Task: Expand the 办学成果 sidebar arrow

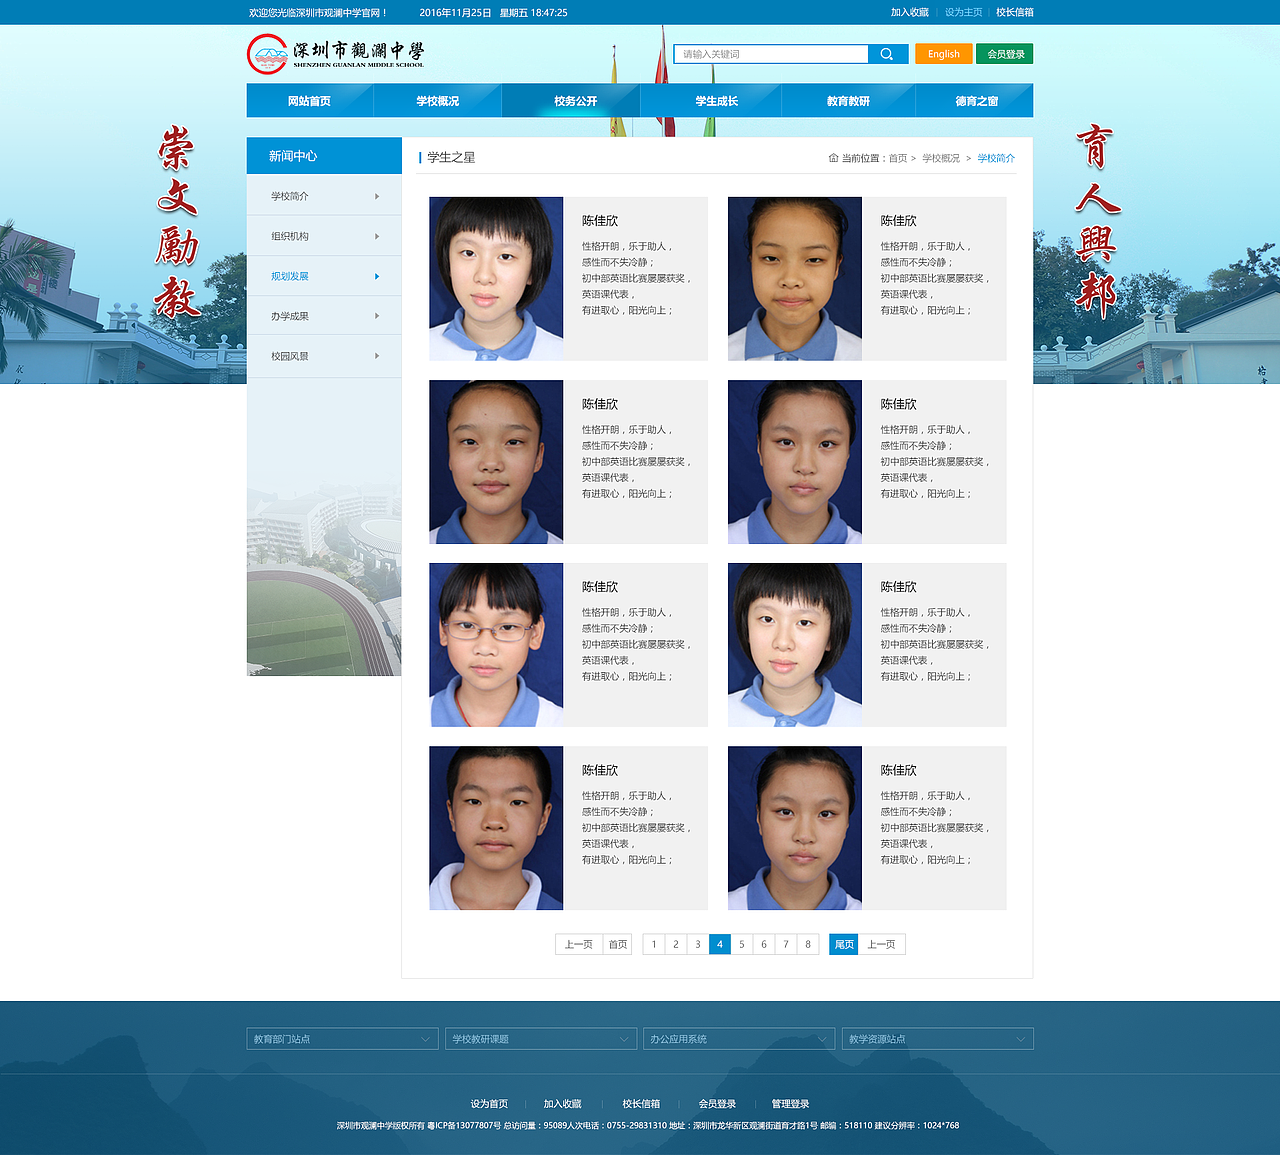Action: coord(377,316)
